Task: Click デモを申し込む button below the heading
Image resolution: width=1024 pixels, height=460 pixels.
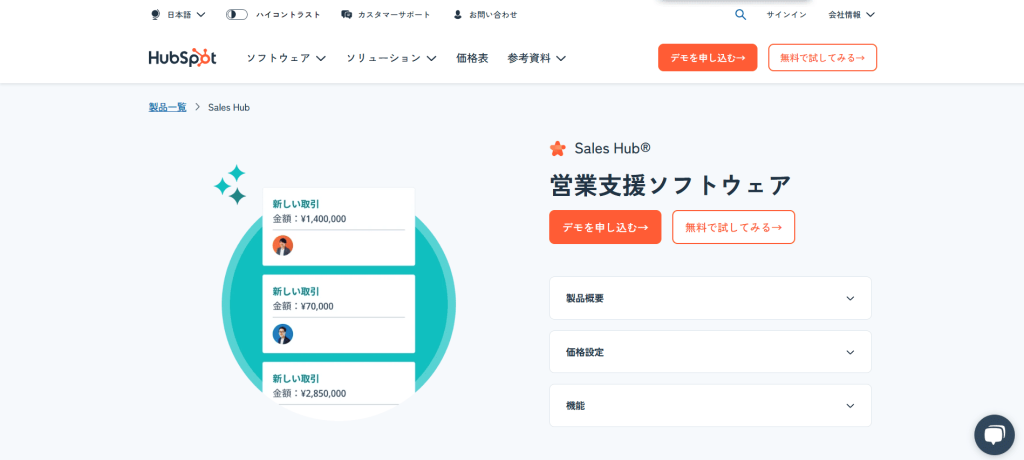Action: (605, 227)
